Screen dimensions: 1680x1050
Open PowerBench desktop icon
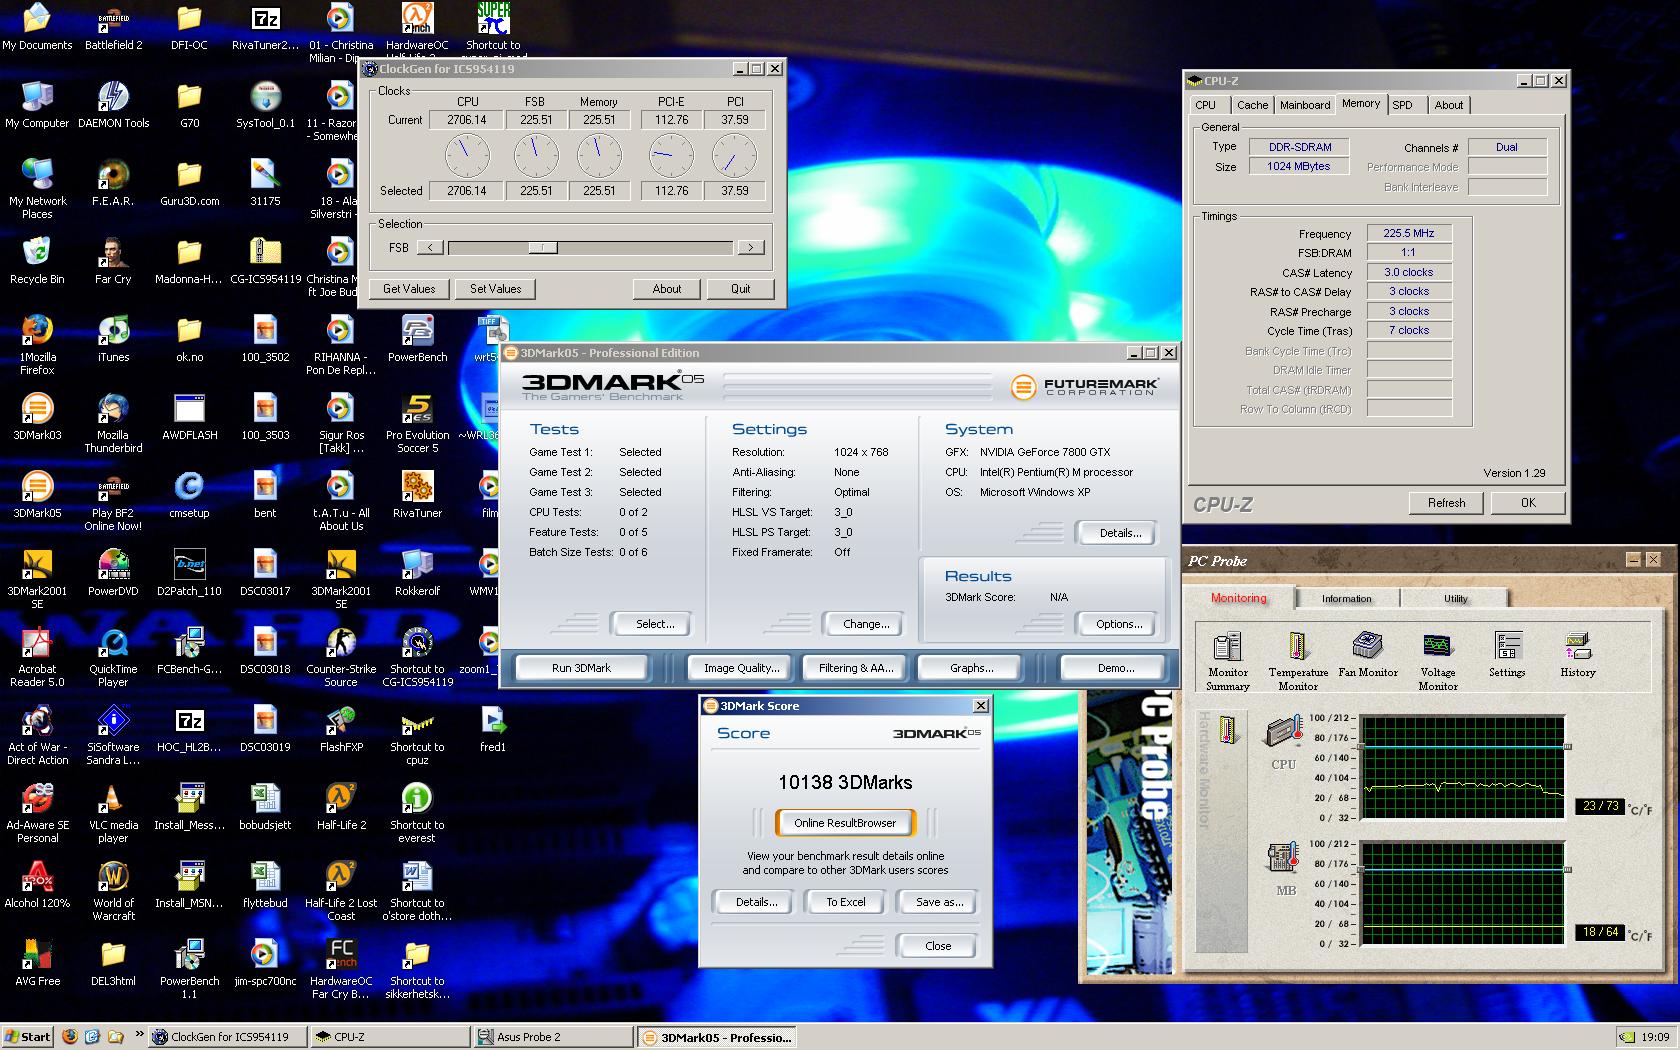tap(417, 339)
